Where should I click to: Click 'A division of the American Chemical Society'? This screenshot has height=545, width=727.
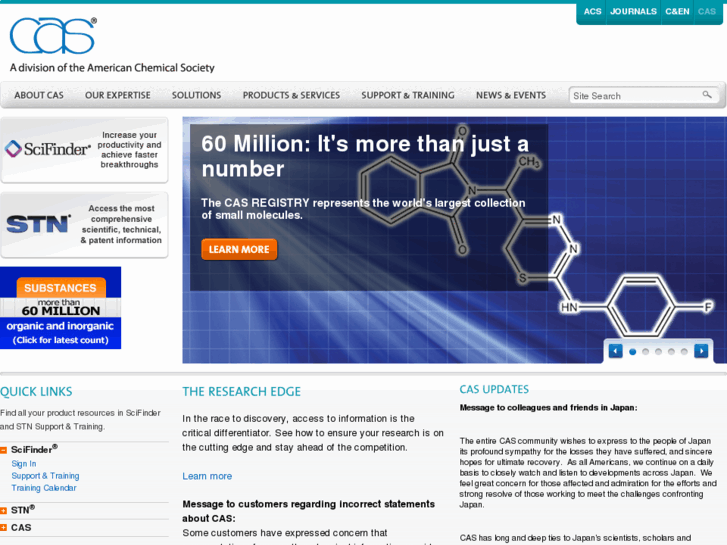click(x=112, y=68)
